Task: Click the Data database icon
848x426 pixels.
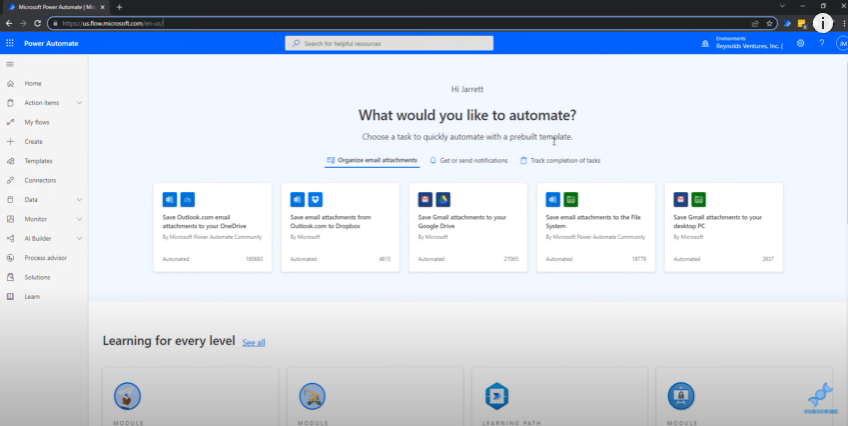Action: 10,199
